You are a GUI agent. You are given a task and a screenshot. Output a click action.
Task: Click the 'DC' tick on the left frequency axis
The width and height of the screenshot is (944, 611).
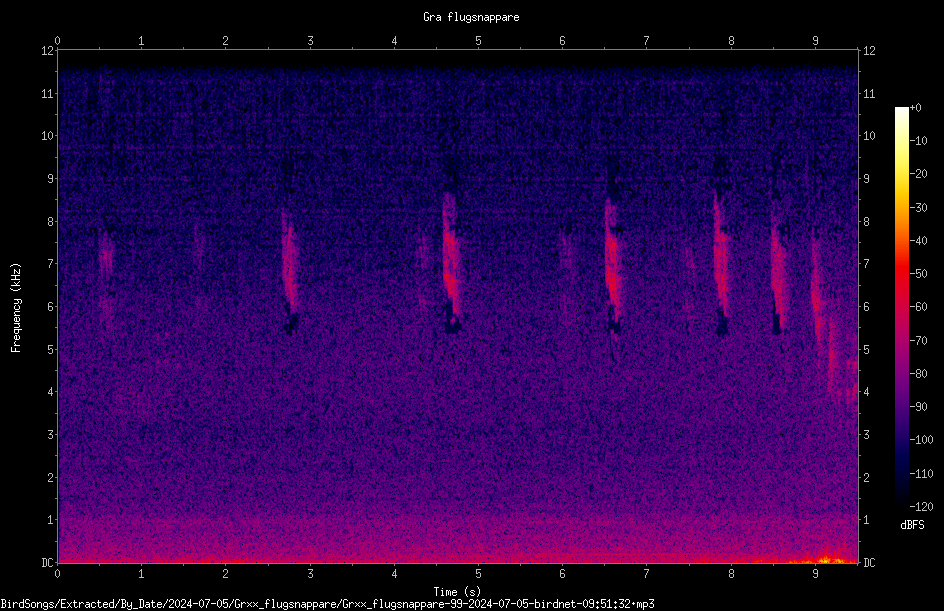click(x=47, y=562)
